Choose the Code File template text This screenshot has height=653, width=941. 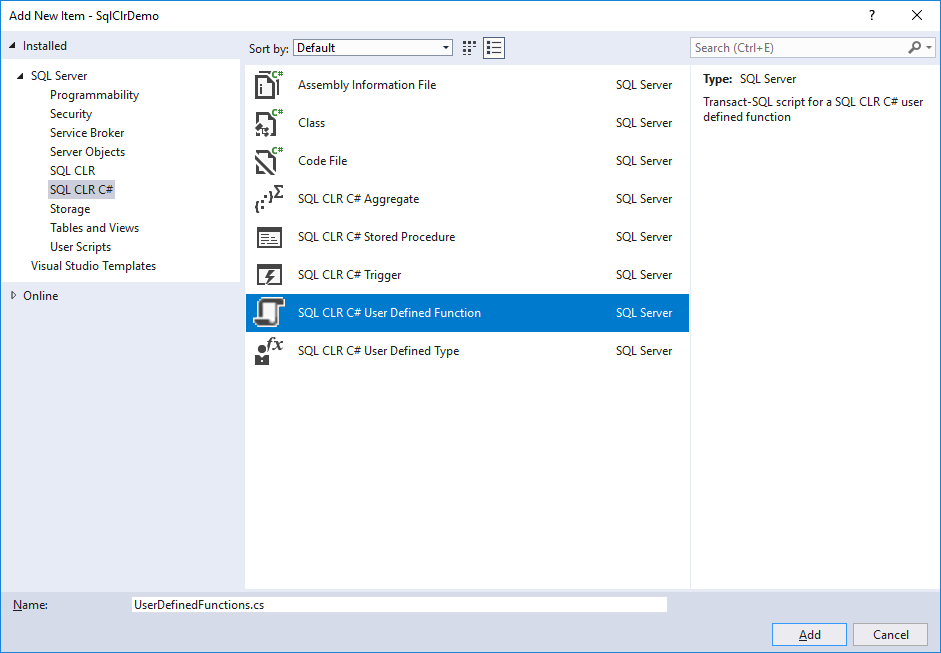coord(322,161)
